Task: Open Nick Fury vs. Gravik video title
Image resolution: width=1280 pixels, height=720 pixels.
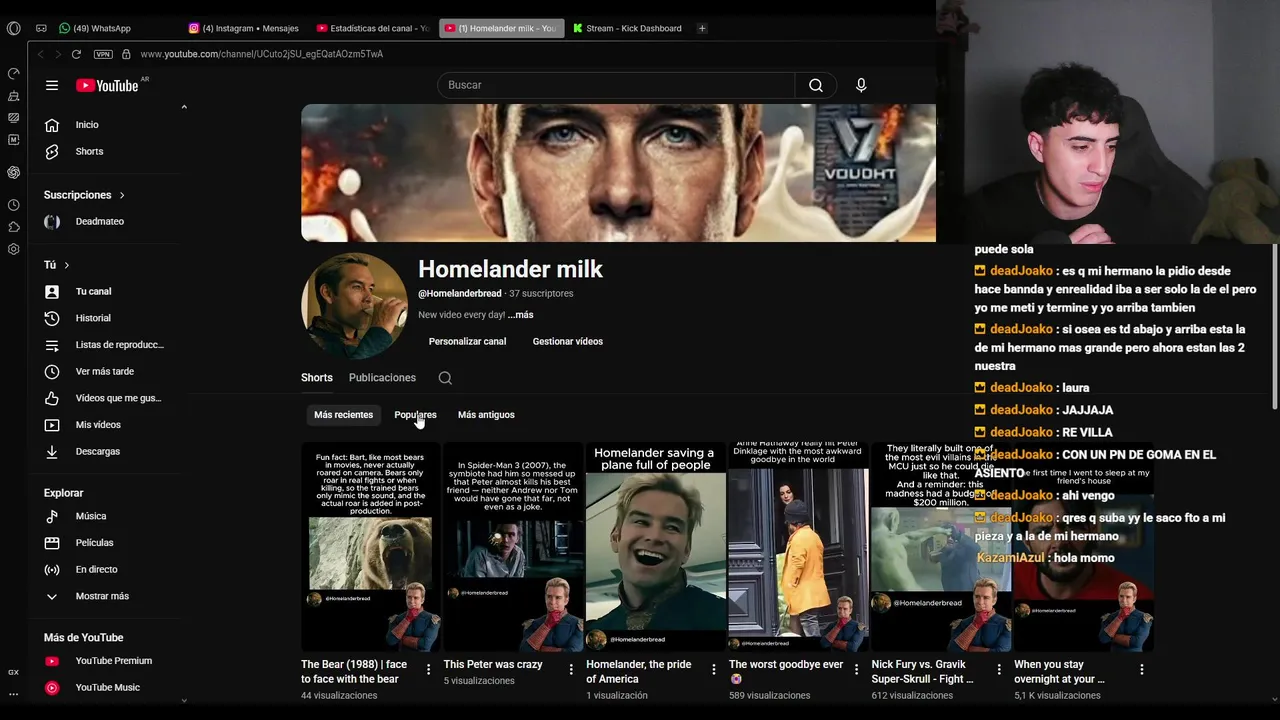Action: [922, 672]
